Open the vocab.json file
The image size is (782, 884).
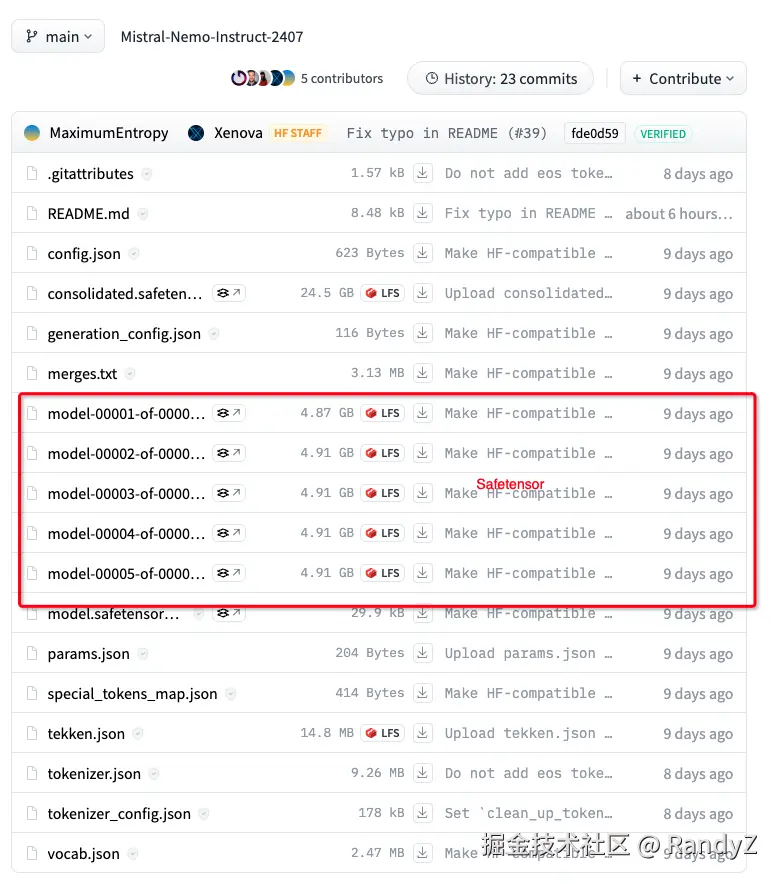[x=83, y=854]
